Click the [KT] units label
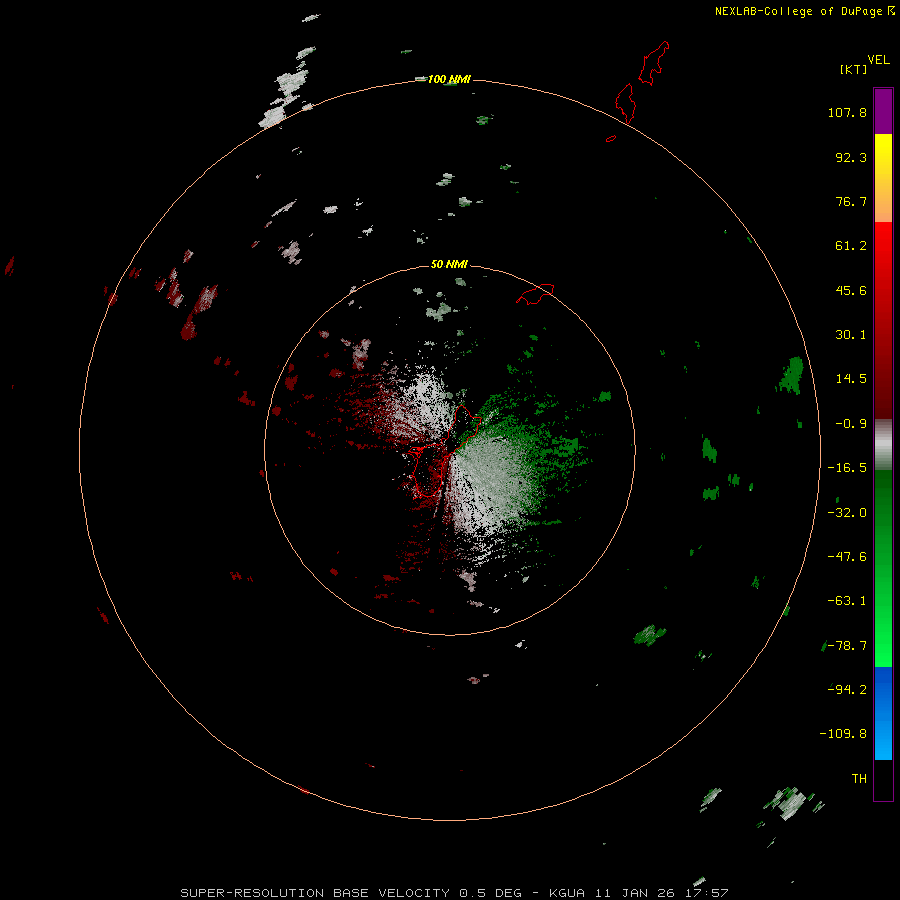The width and height of the screenshot is (900, 900). [x=854, y=69]
